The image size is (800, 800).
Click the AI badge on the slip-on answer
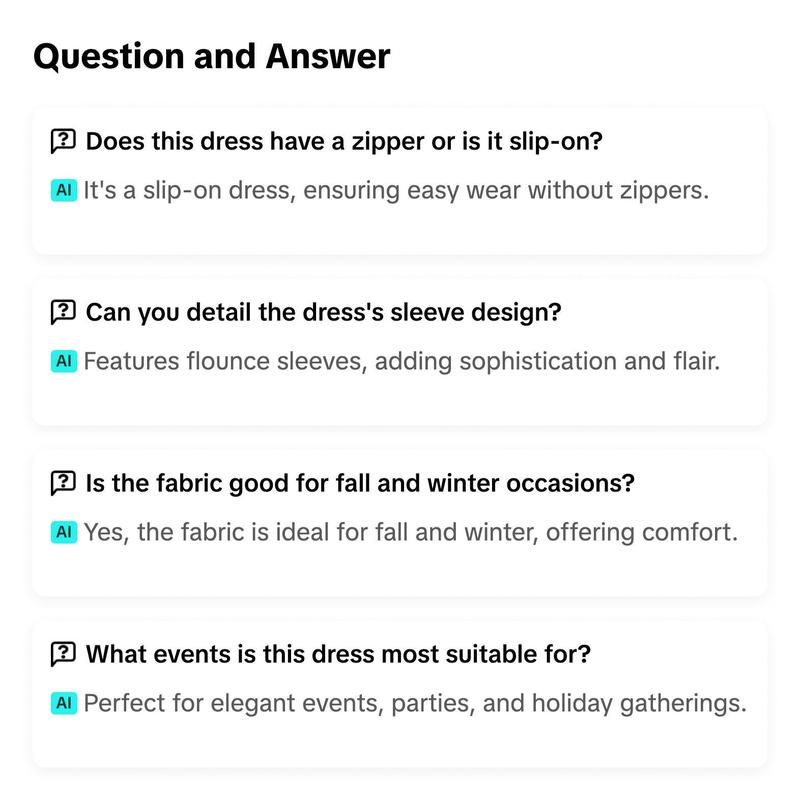[64, 190]
